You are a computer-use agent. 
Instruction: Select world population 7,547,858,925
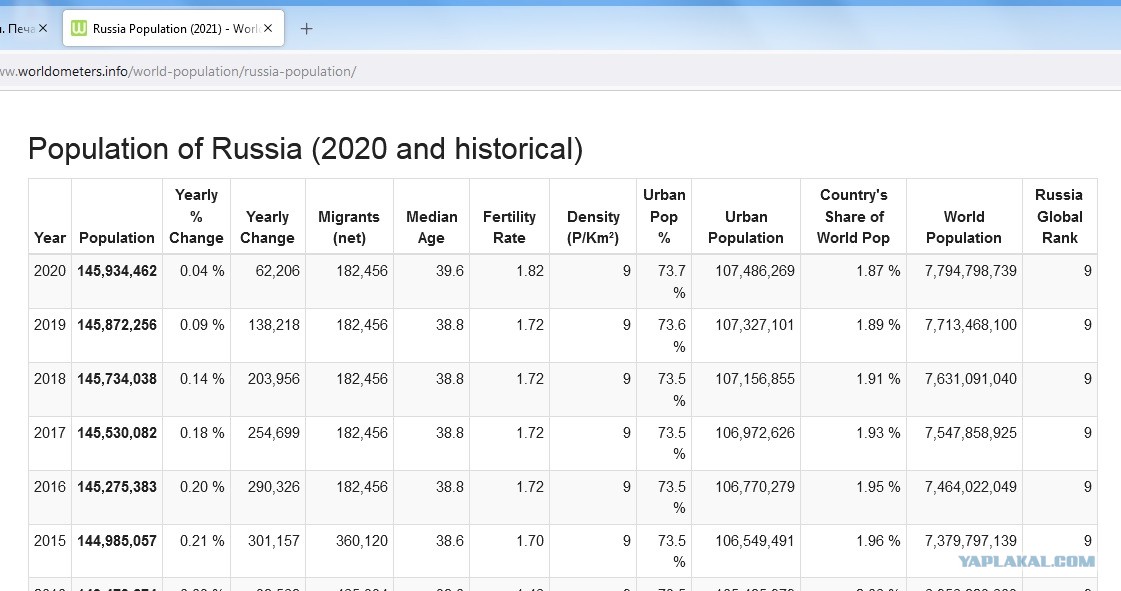[x=971, y=432]
